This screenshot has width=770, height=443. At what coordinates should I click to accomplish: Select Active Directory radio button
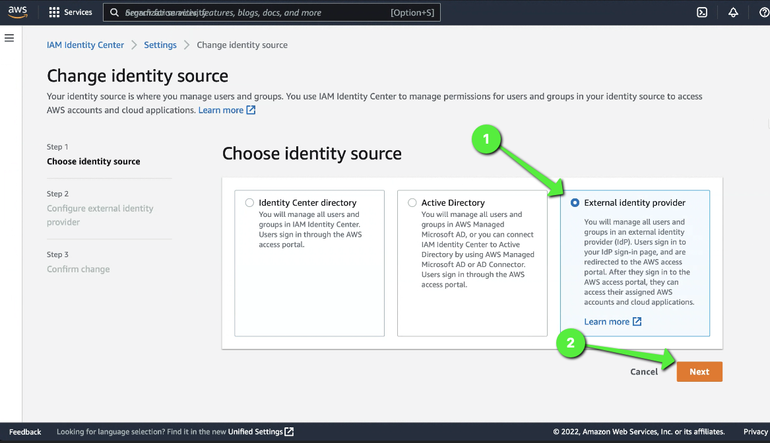coord(412,202)
